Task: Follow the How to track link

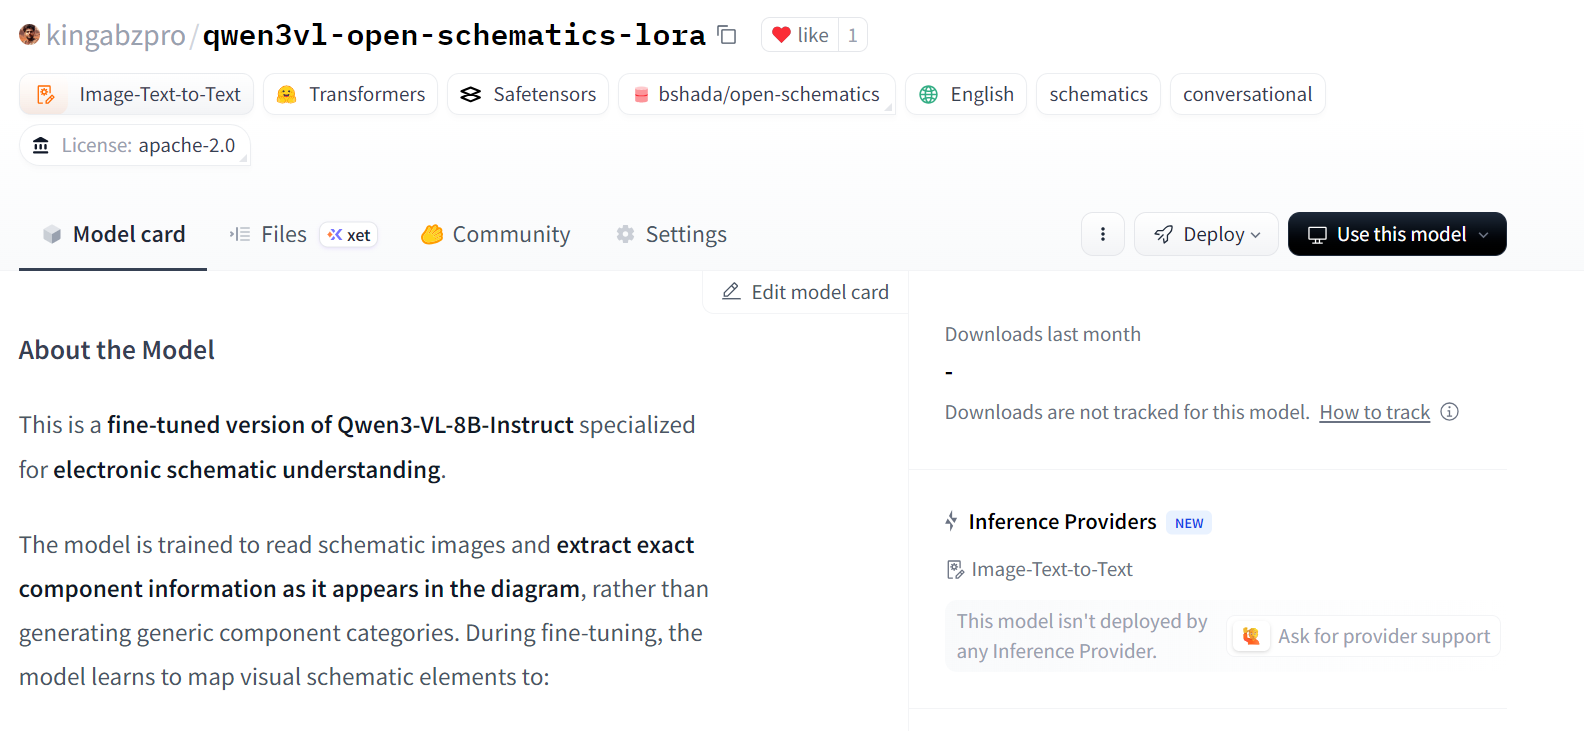Action: 1374,412
